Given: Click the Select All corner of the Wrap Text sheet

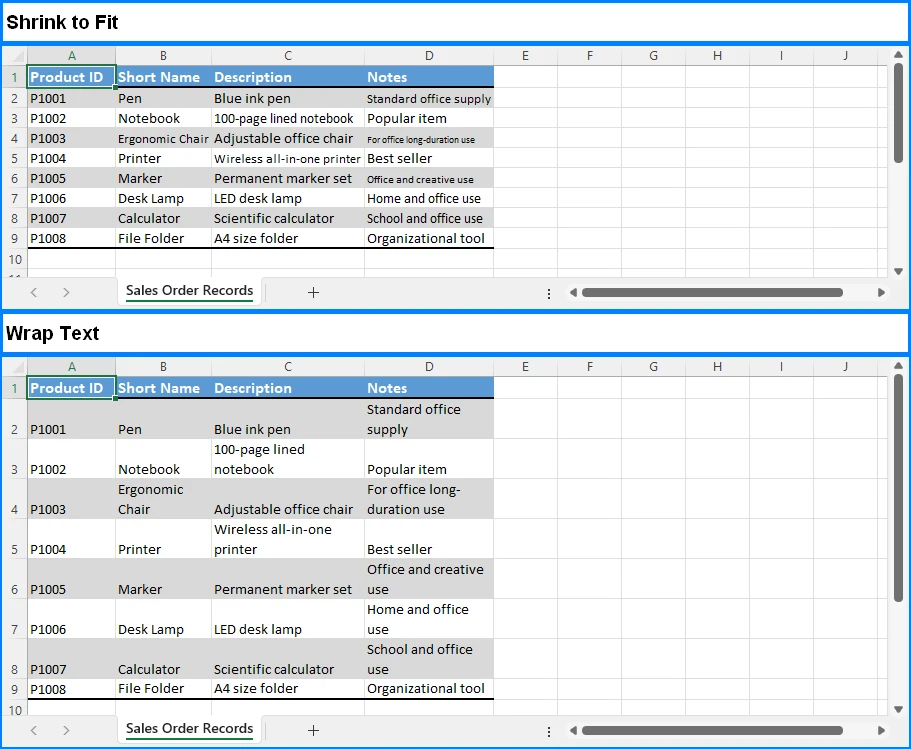Looking at the screenshot, I should [14, 366].
